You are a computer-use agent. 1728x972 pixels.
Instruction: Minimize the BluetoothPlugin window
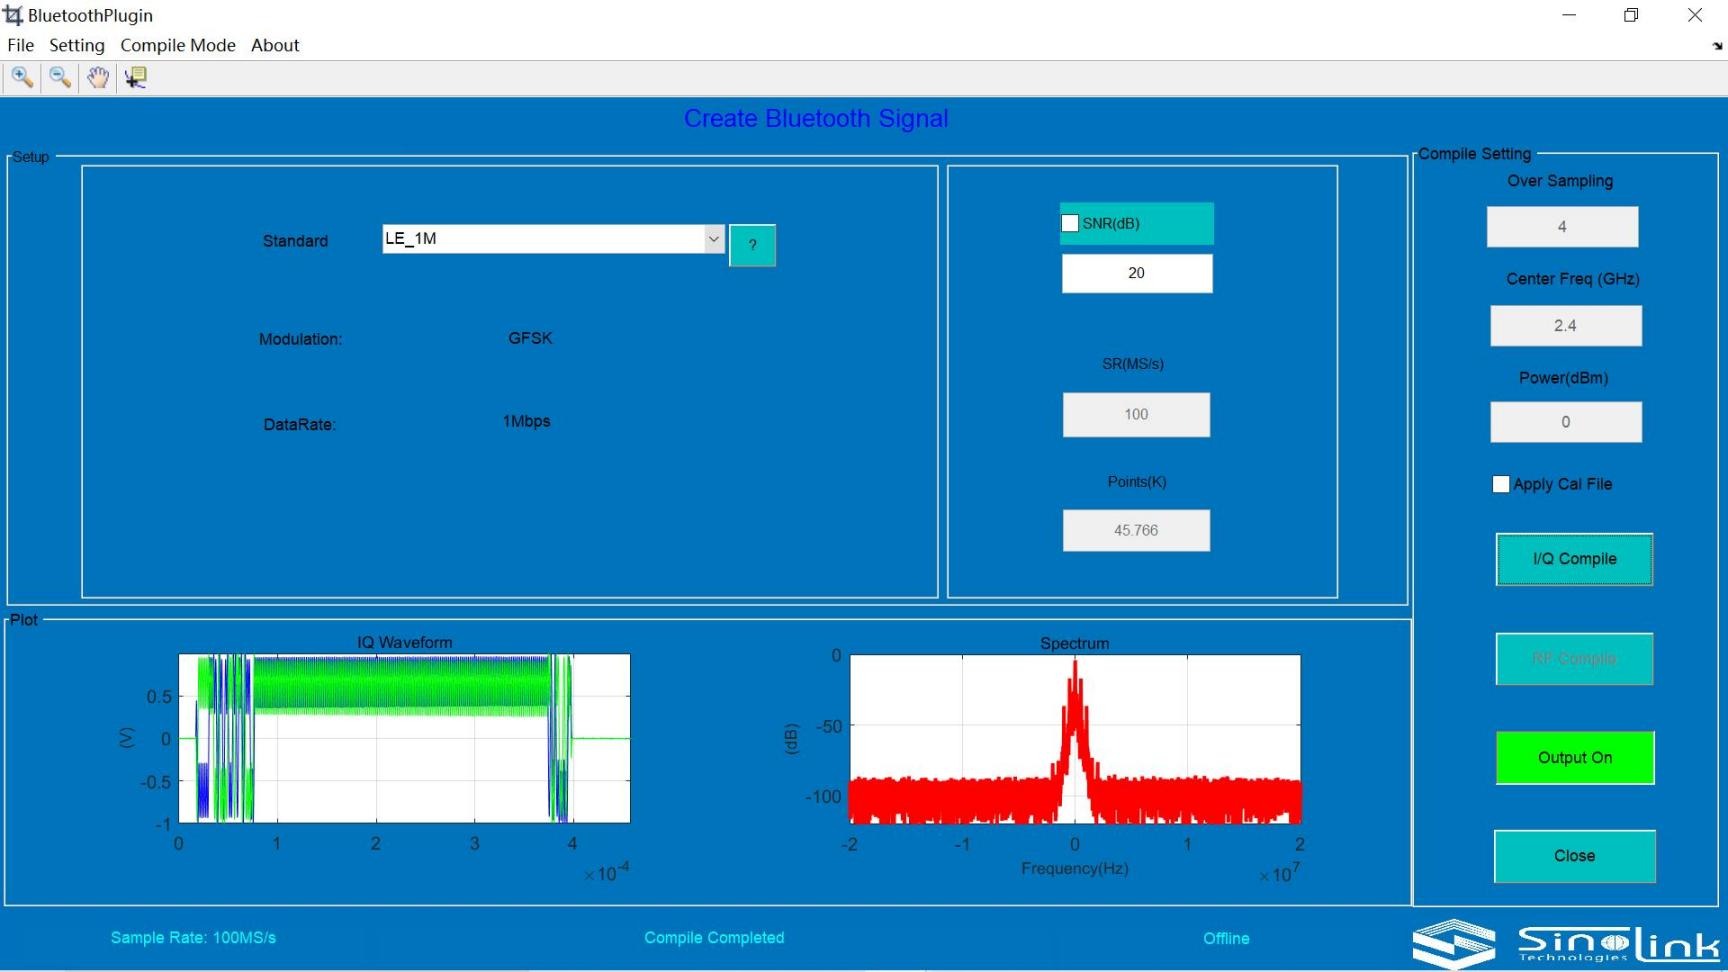tap(1569, 15)
